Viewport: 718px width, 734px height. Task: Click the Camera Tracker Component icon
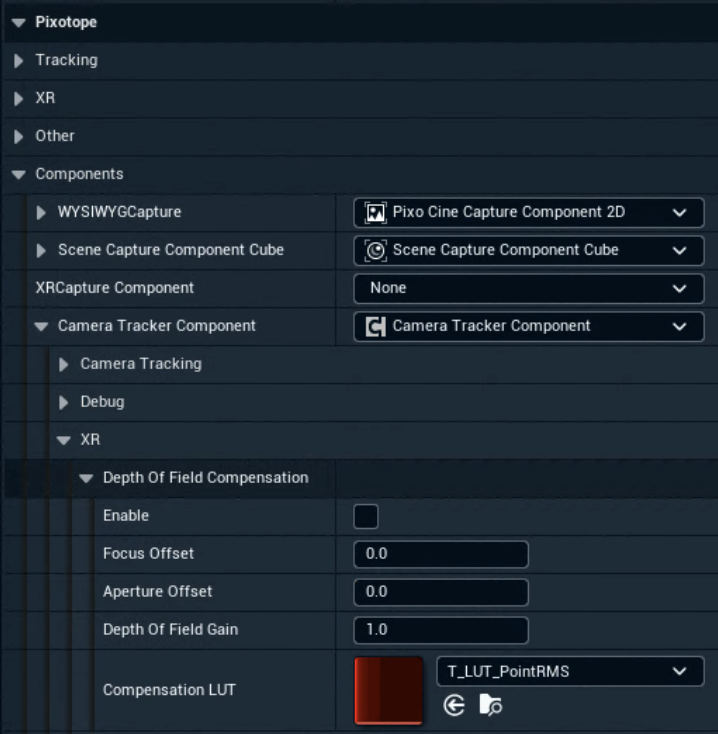point(376,326)
